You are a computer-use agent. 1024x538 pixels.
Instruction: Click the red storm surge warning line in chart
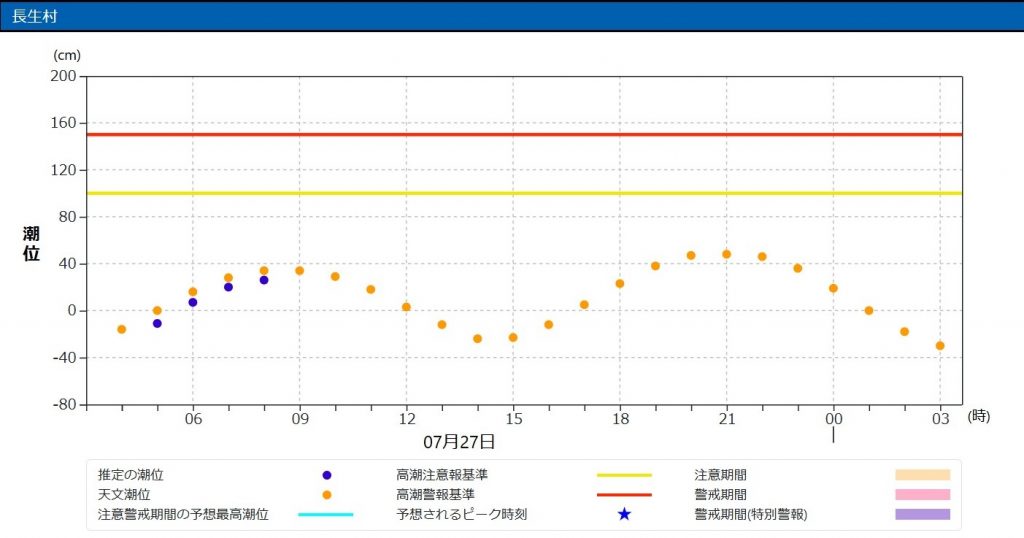(x=524, y=134)
